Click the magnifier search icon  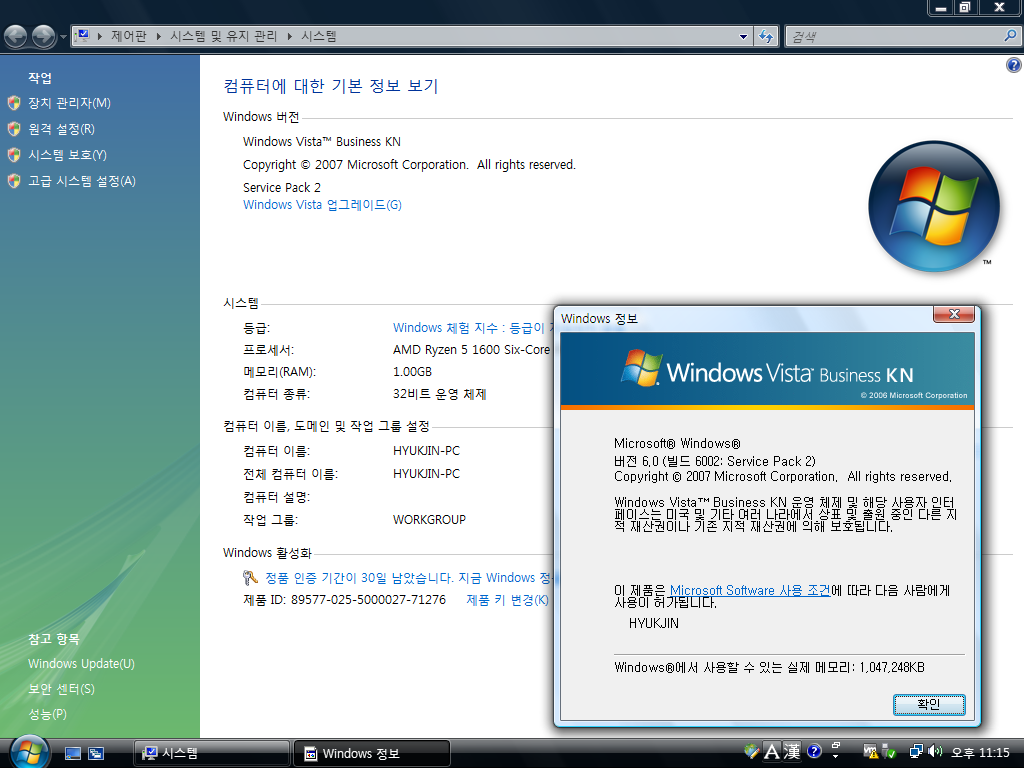pos(1010,36)
